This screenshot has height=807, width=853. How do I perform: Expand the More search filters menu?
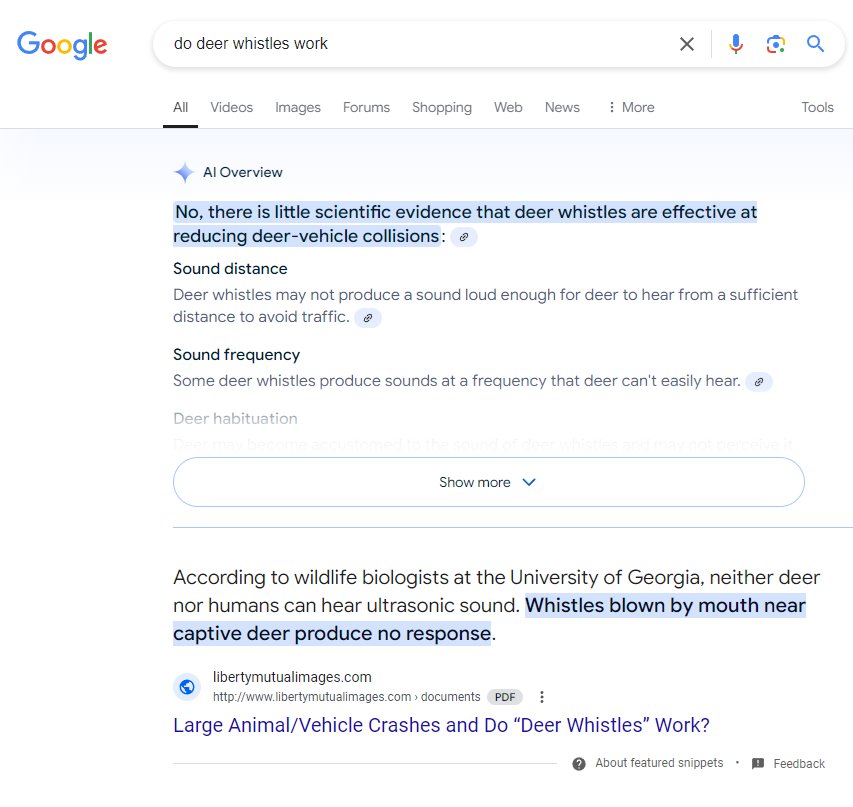coord(632,107)
